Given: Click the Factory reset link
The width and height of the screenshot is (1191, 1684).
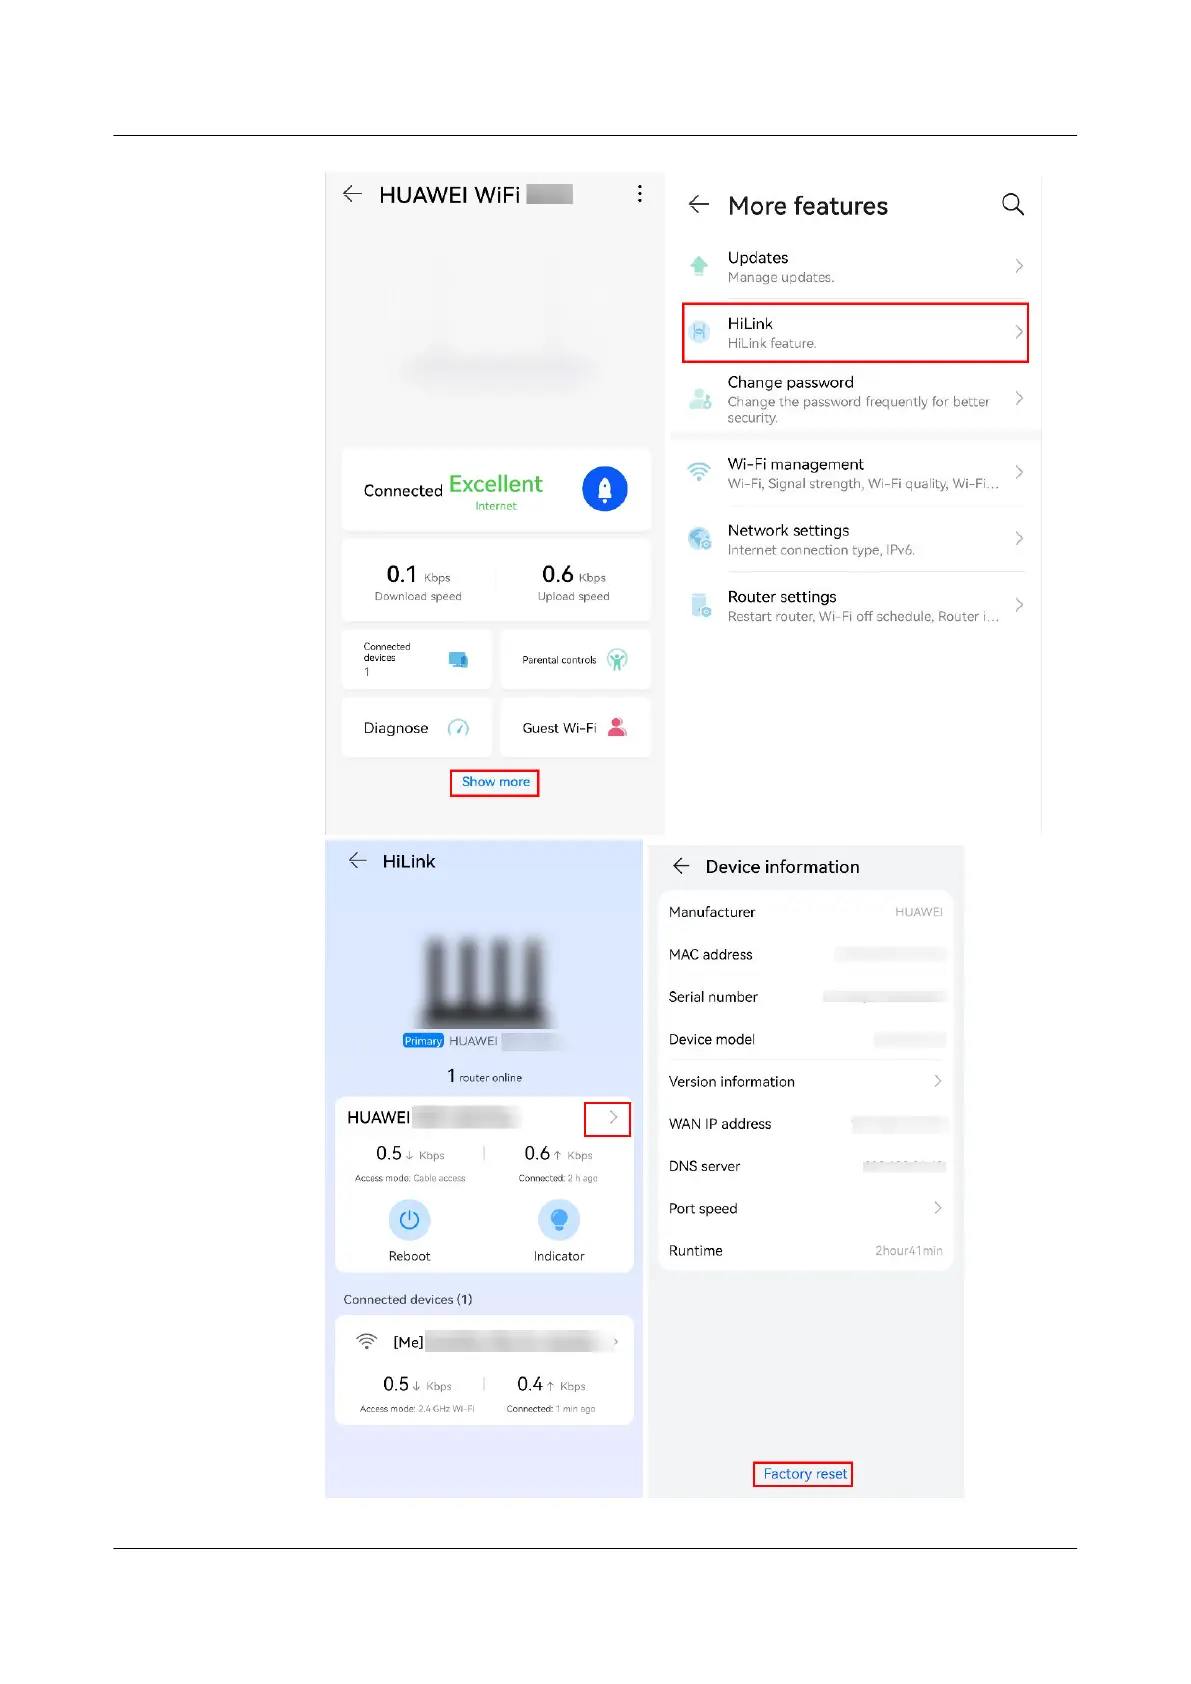Looking at the screenshot, I should [804, 1474].
